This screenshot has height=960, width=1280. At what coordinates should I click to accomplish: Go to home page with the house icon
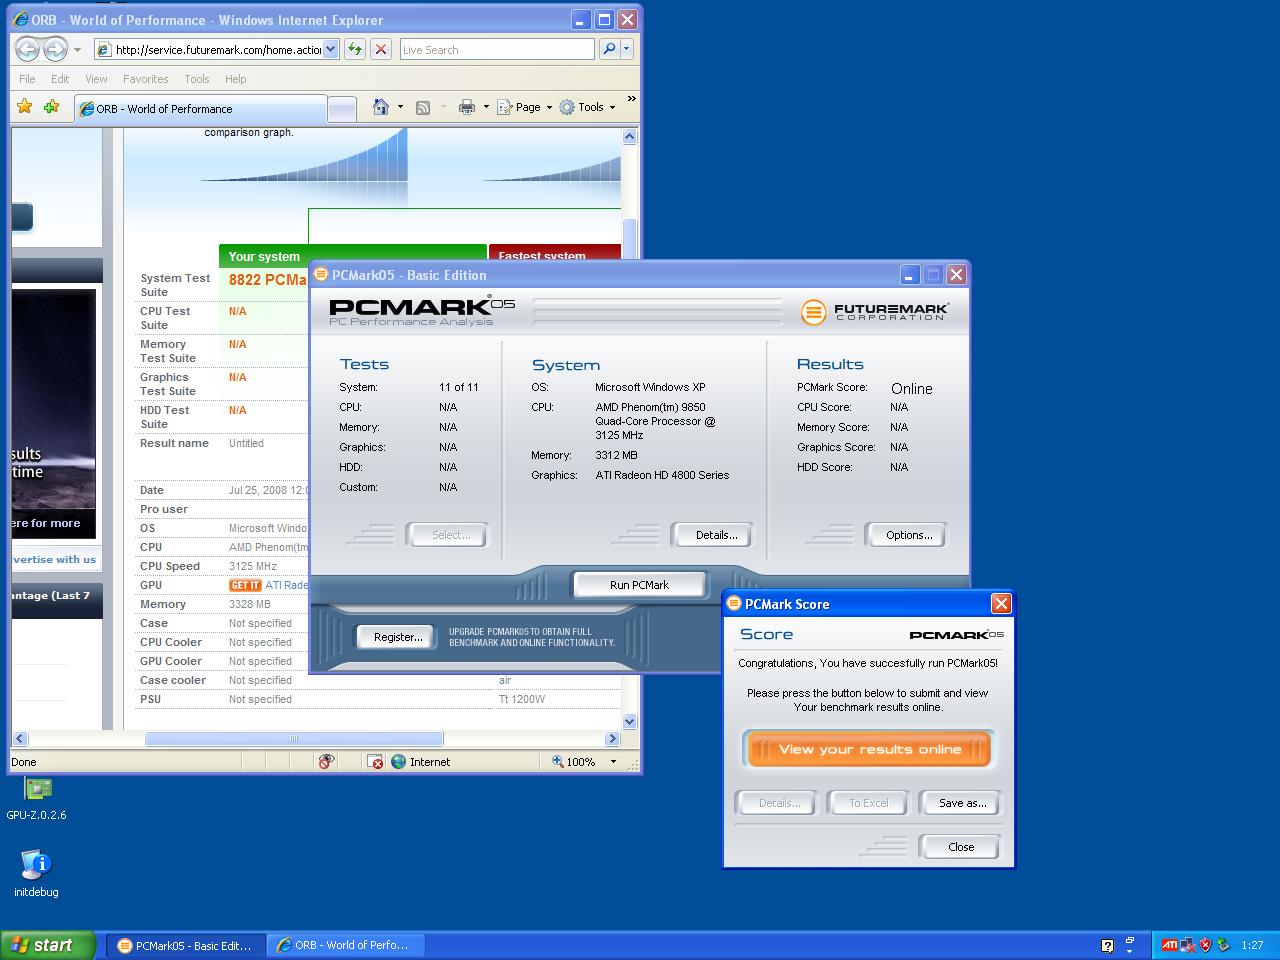380,107
